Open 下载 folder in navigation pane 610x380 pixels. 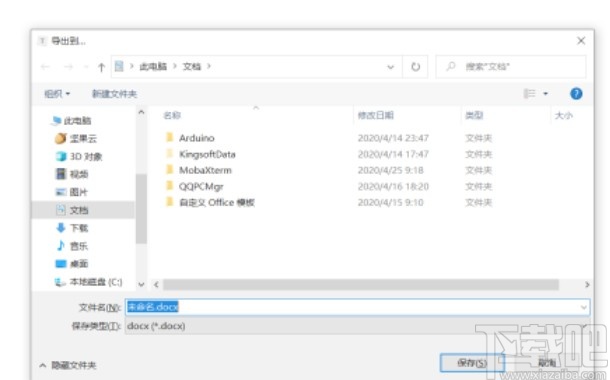point(79,228)
